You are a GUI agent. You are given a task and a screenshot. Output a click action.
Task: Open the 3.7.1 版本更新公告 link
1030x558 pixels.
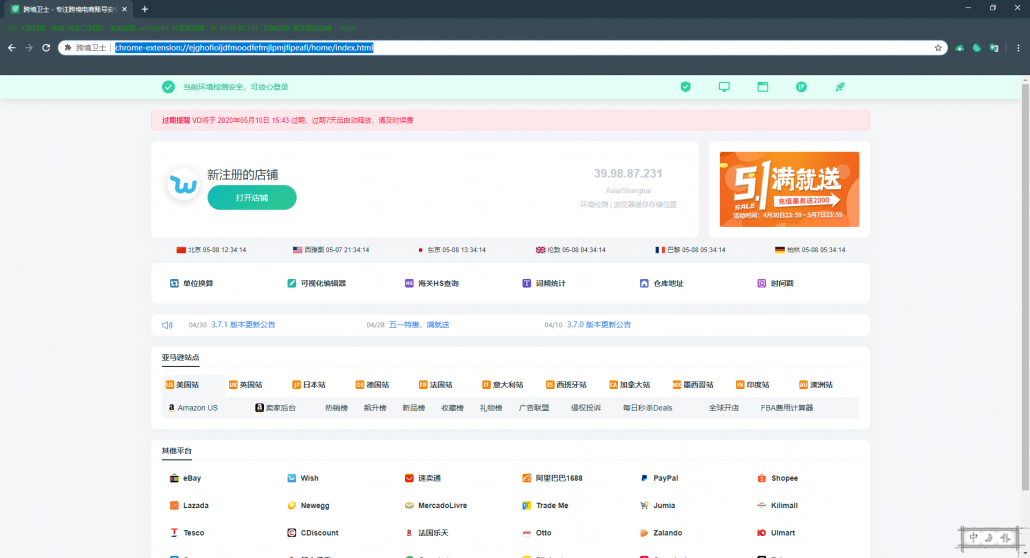point(243,325)
